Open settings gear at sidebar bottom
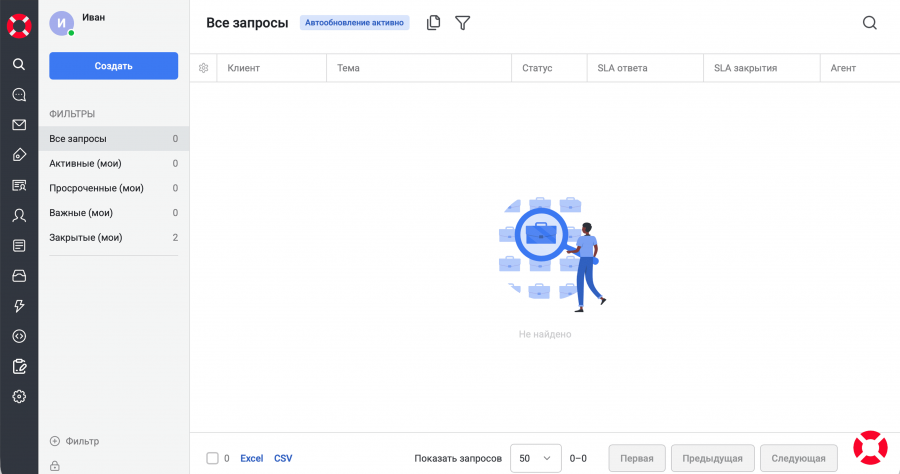 click(19, 397)
